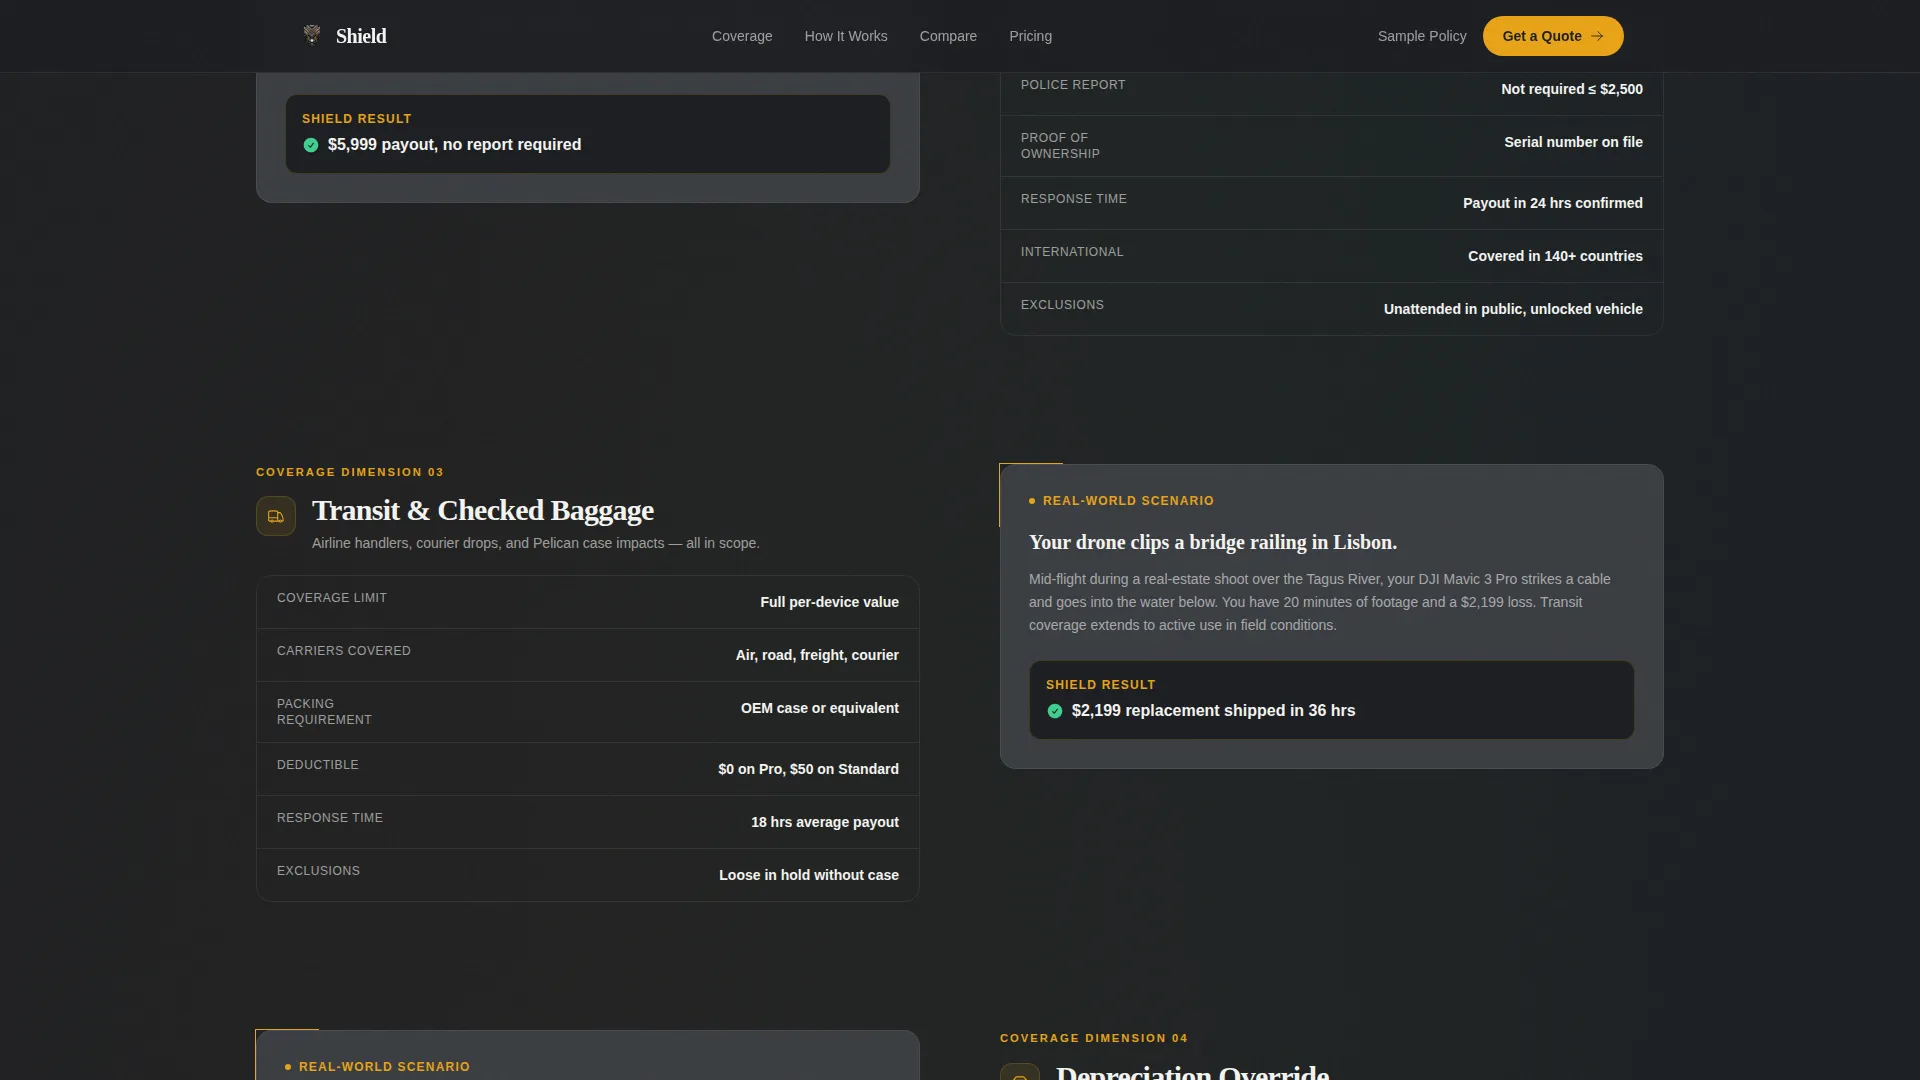Viewport: 1920px width, 1080px height.
Task: Click 'Unattended in public, unlocked vehicle' value
Action: pos(1513,309)
